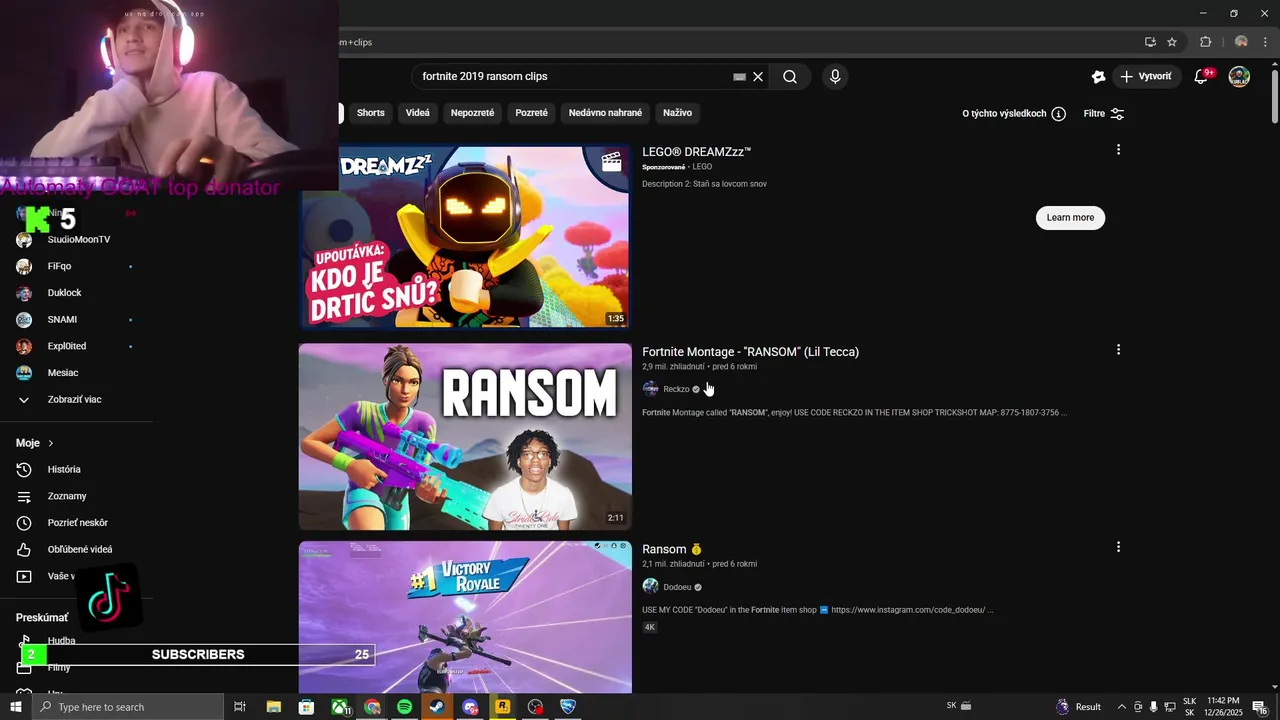
Task: Select the Naživo filter chip
Action: [x=677, y=113]
